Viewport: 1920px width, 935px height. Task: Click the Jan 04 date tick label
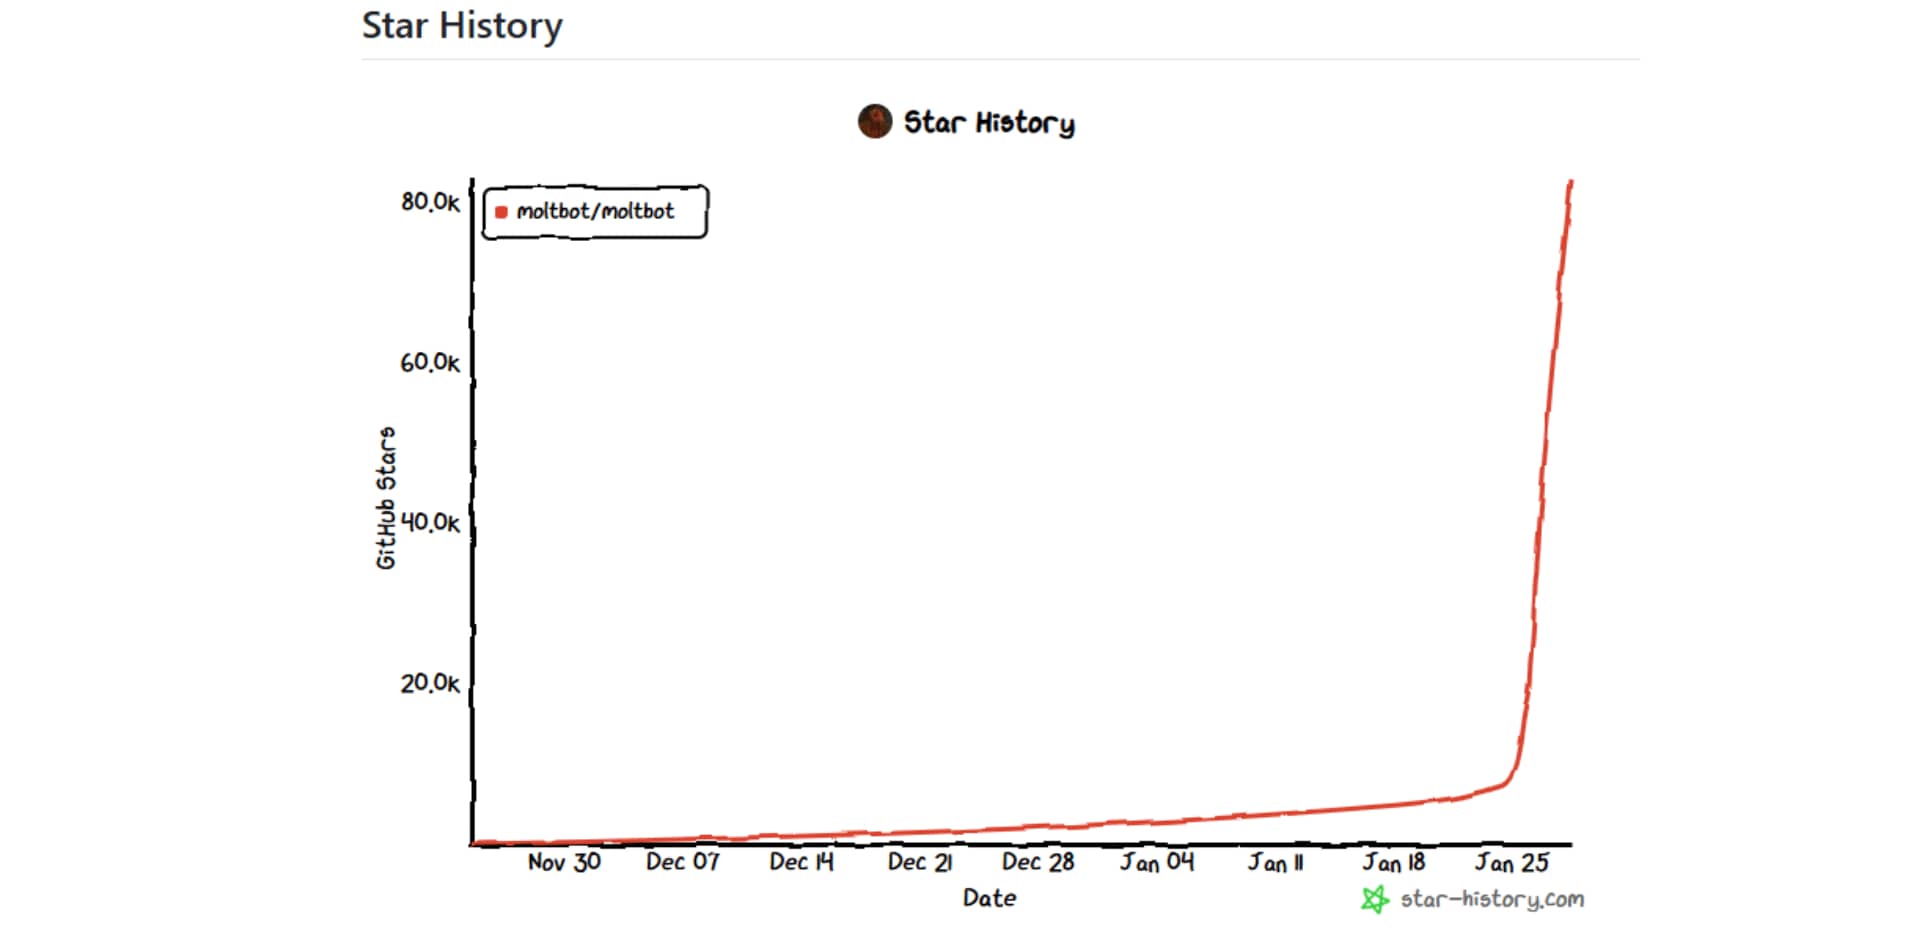coord(1157,862)
